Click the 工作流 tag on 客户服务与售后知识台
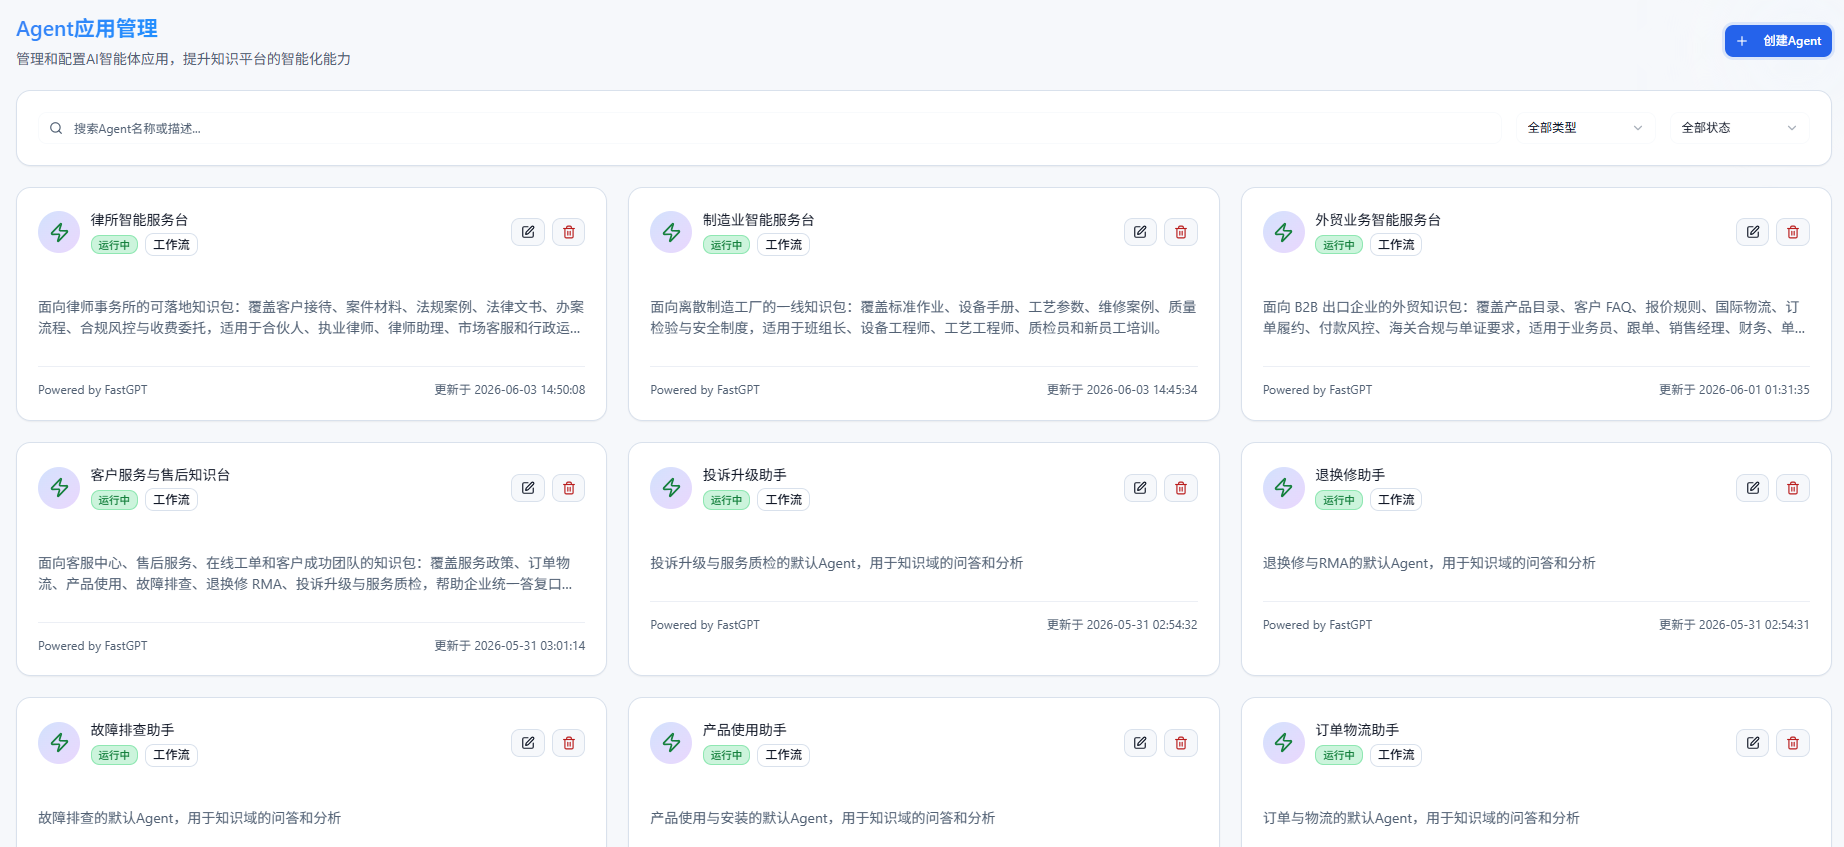The image size is (1844, 847). (171, 500)
